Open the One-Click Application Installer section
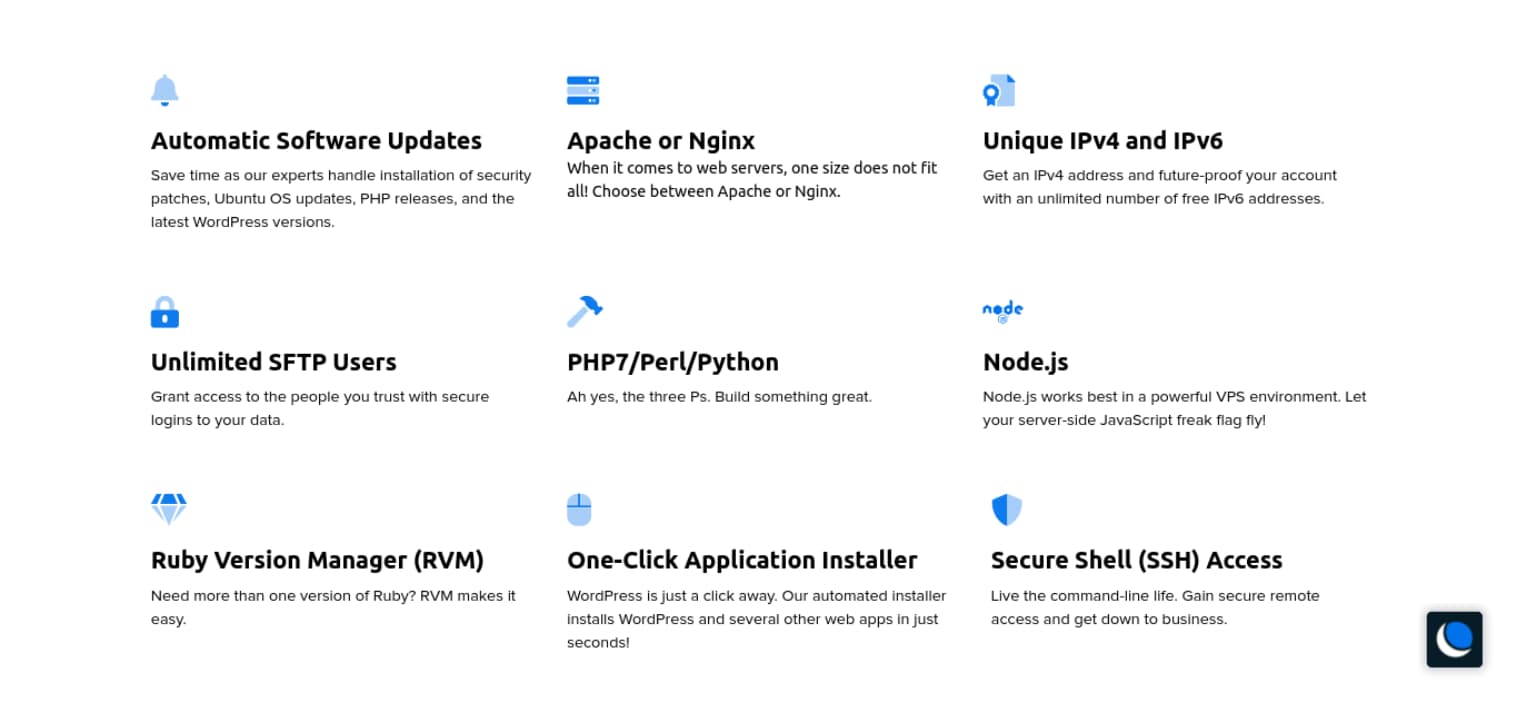The image size is (1517, 702). pos(742,560)
